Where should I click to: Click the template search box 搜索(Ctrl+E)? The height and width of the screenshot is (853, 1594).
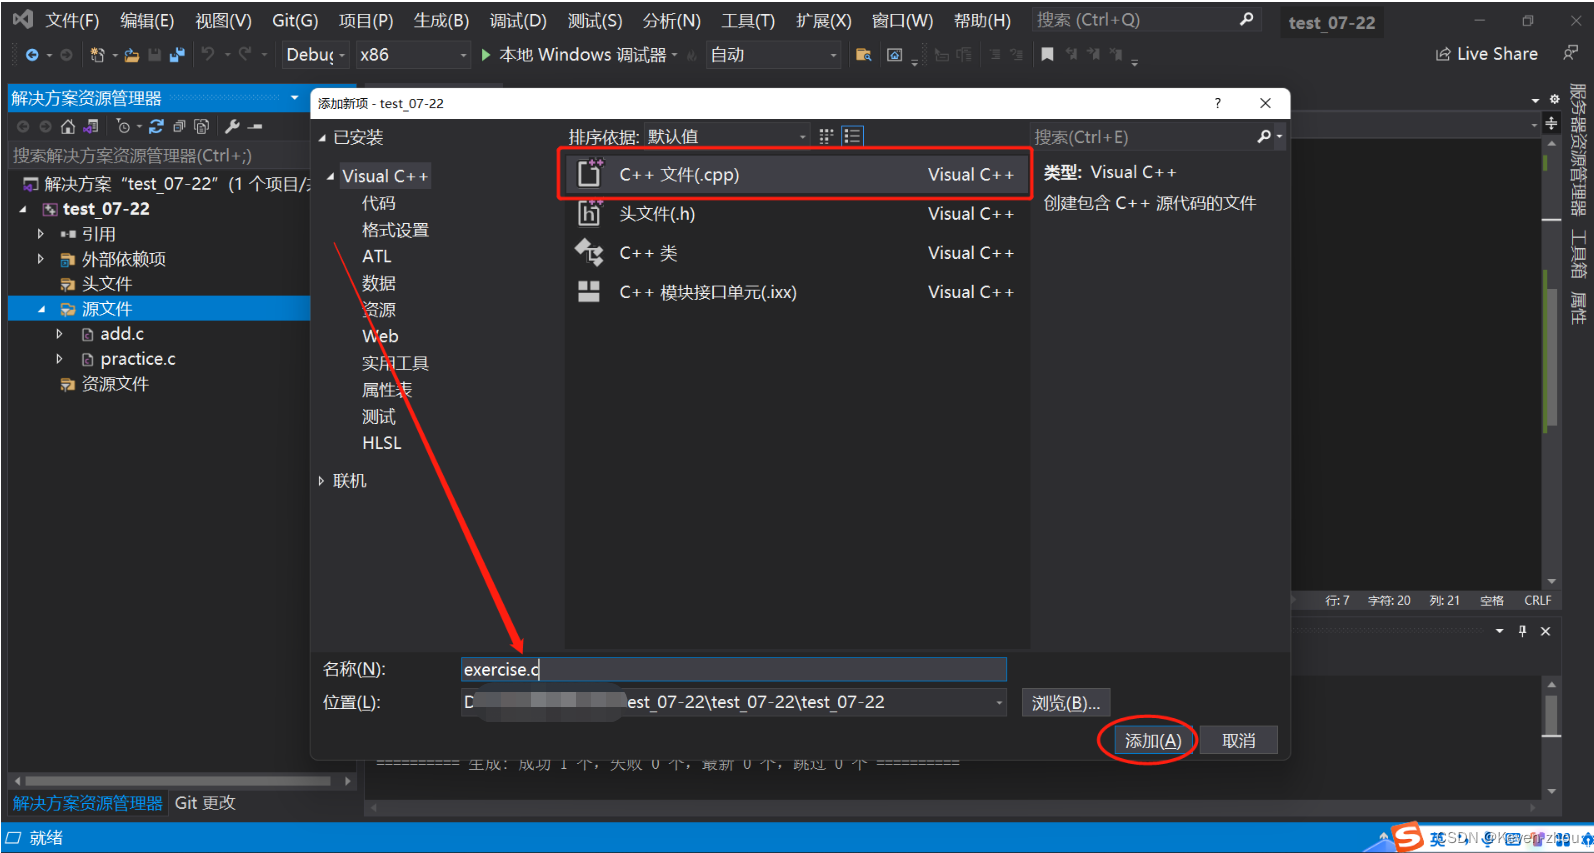tap(1145, 137)
